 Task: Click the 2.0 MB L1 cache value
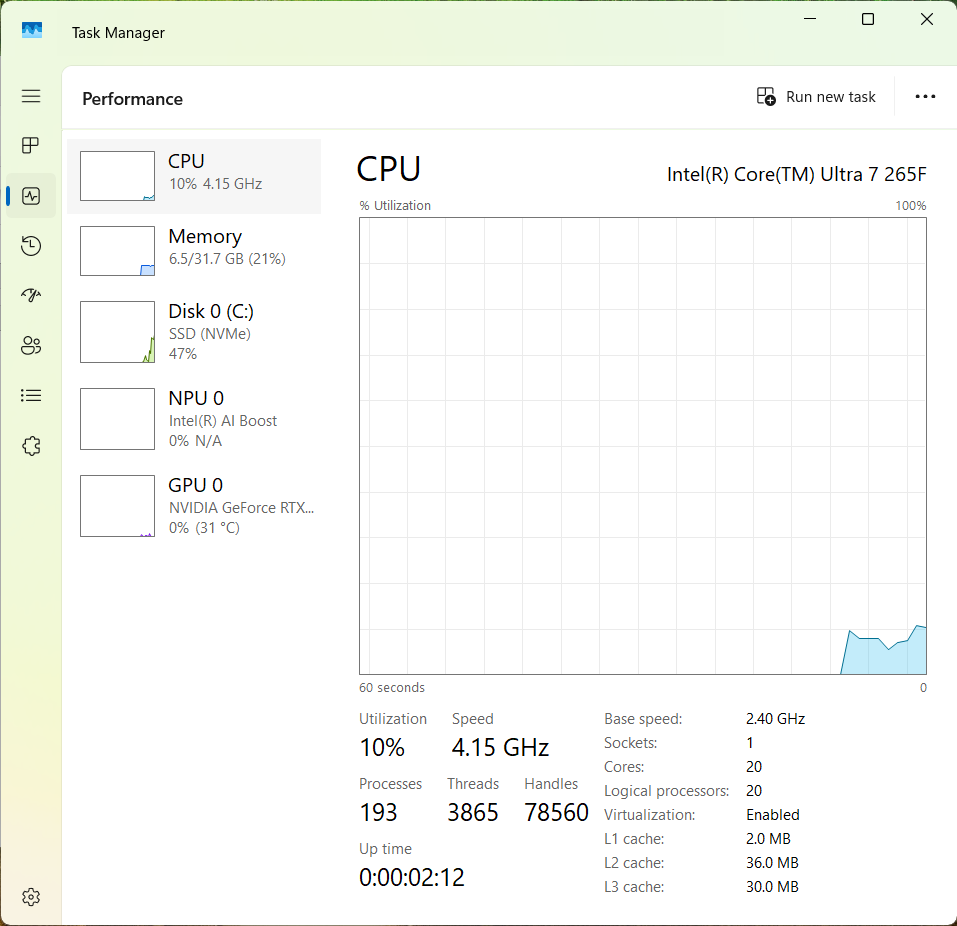click(x=768, y=839)
